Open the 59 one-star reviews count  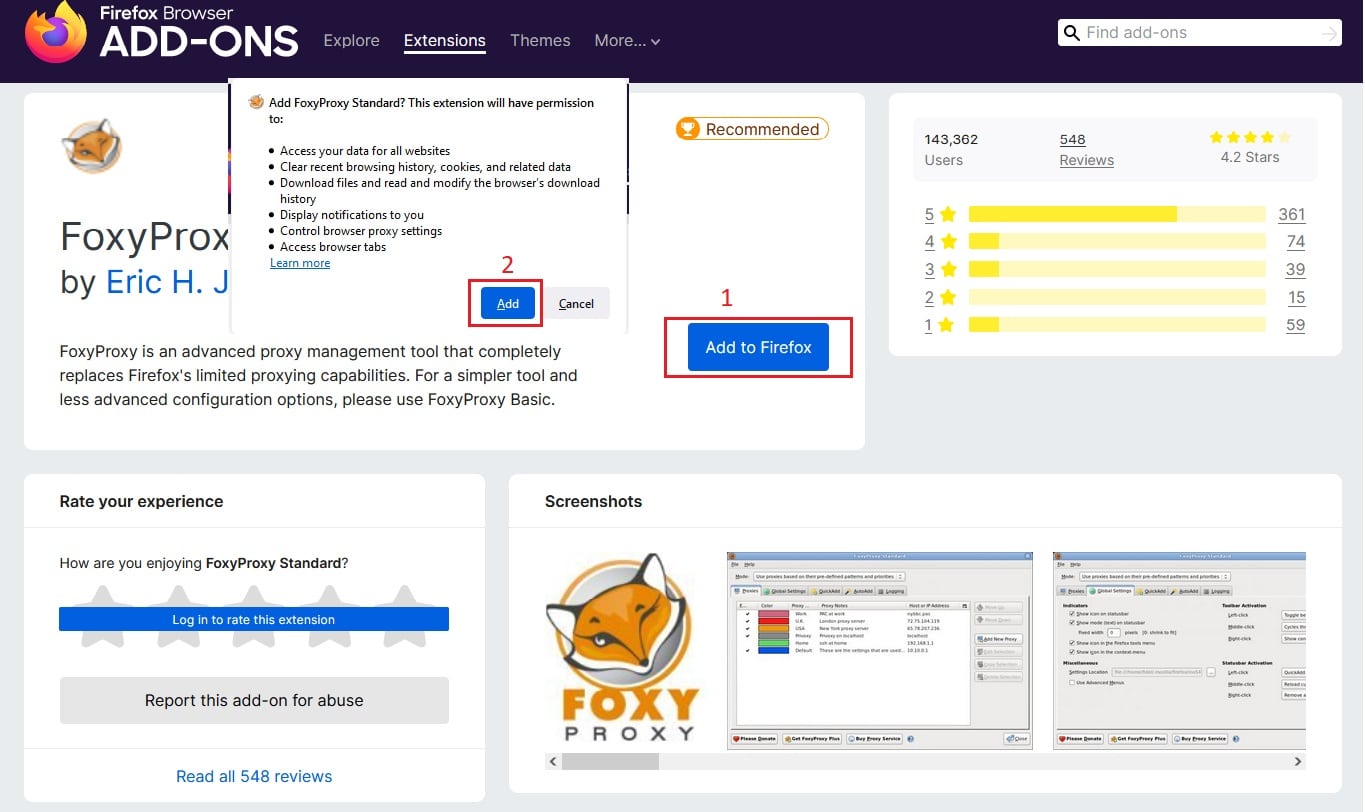click(1295, 325)
